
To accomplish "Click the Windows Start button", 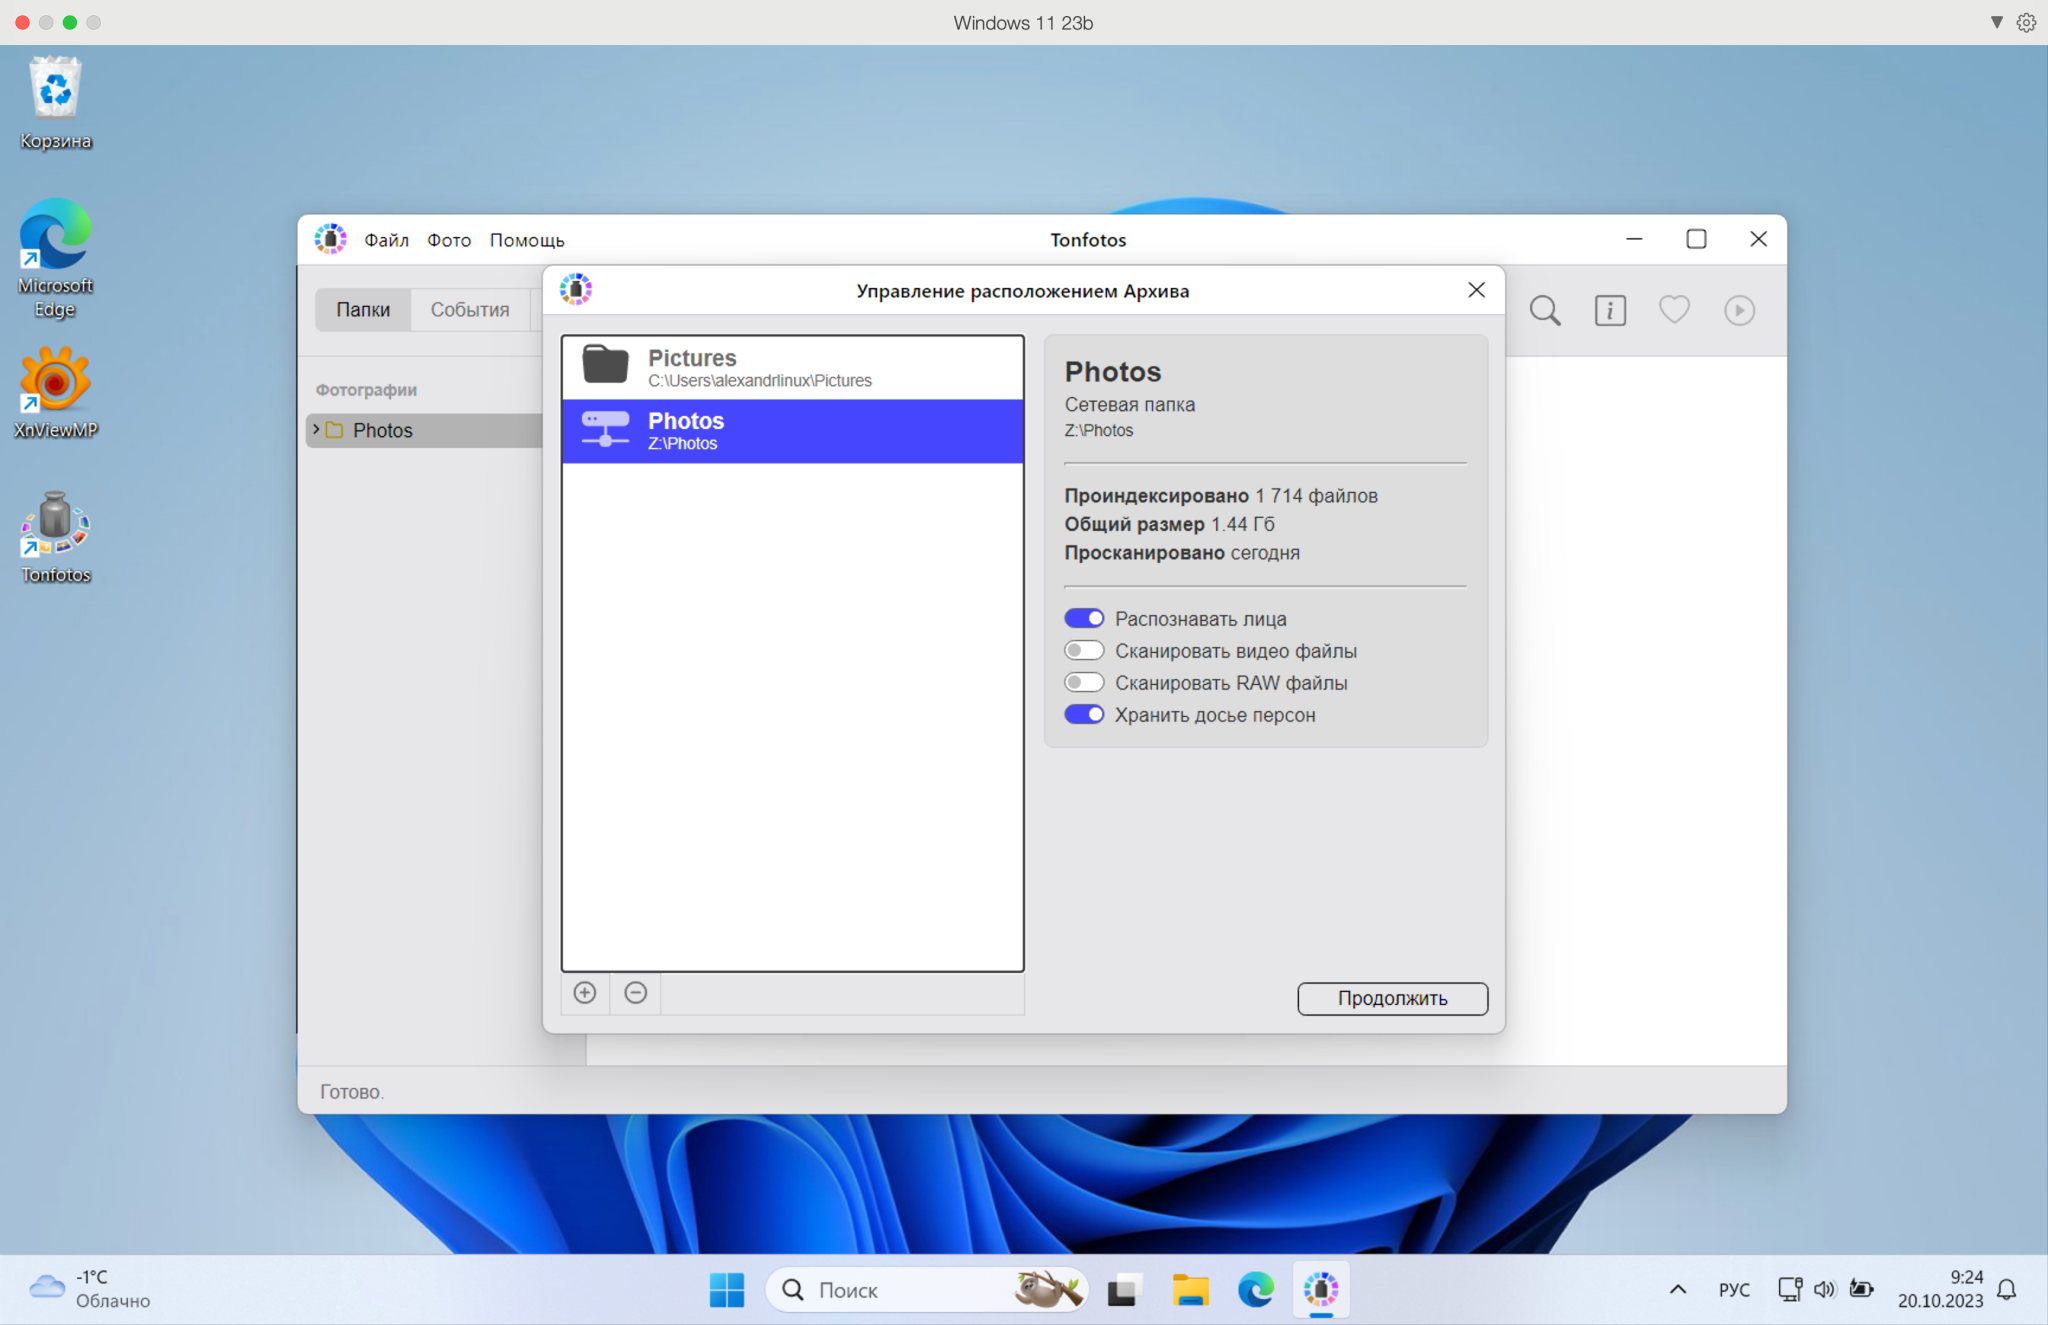I will (727, 1290).
